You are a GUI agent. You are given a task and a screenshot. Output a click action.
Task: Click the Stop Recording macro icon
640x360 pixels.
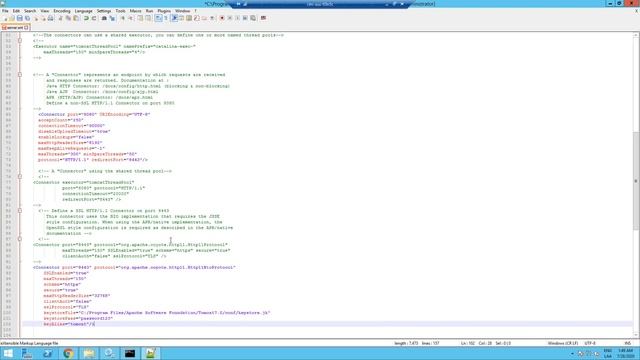coord(230,18)
